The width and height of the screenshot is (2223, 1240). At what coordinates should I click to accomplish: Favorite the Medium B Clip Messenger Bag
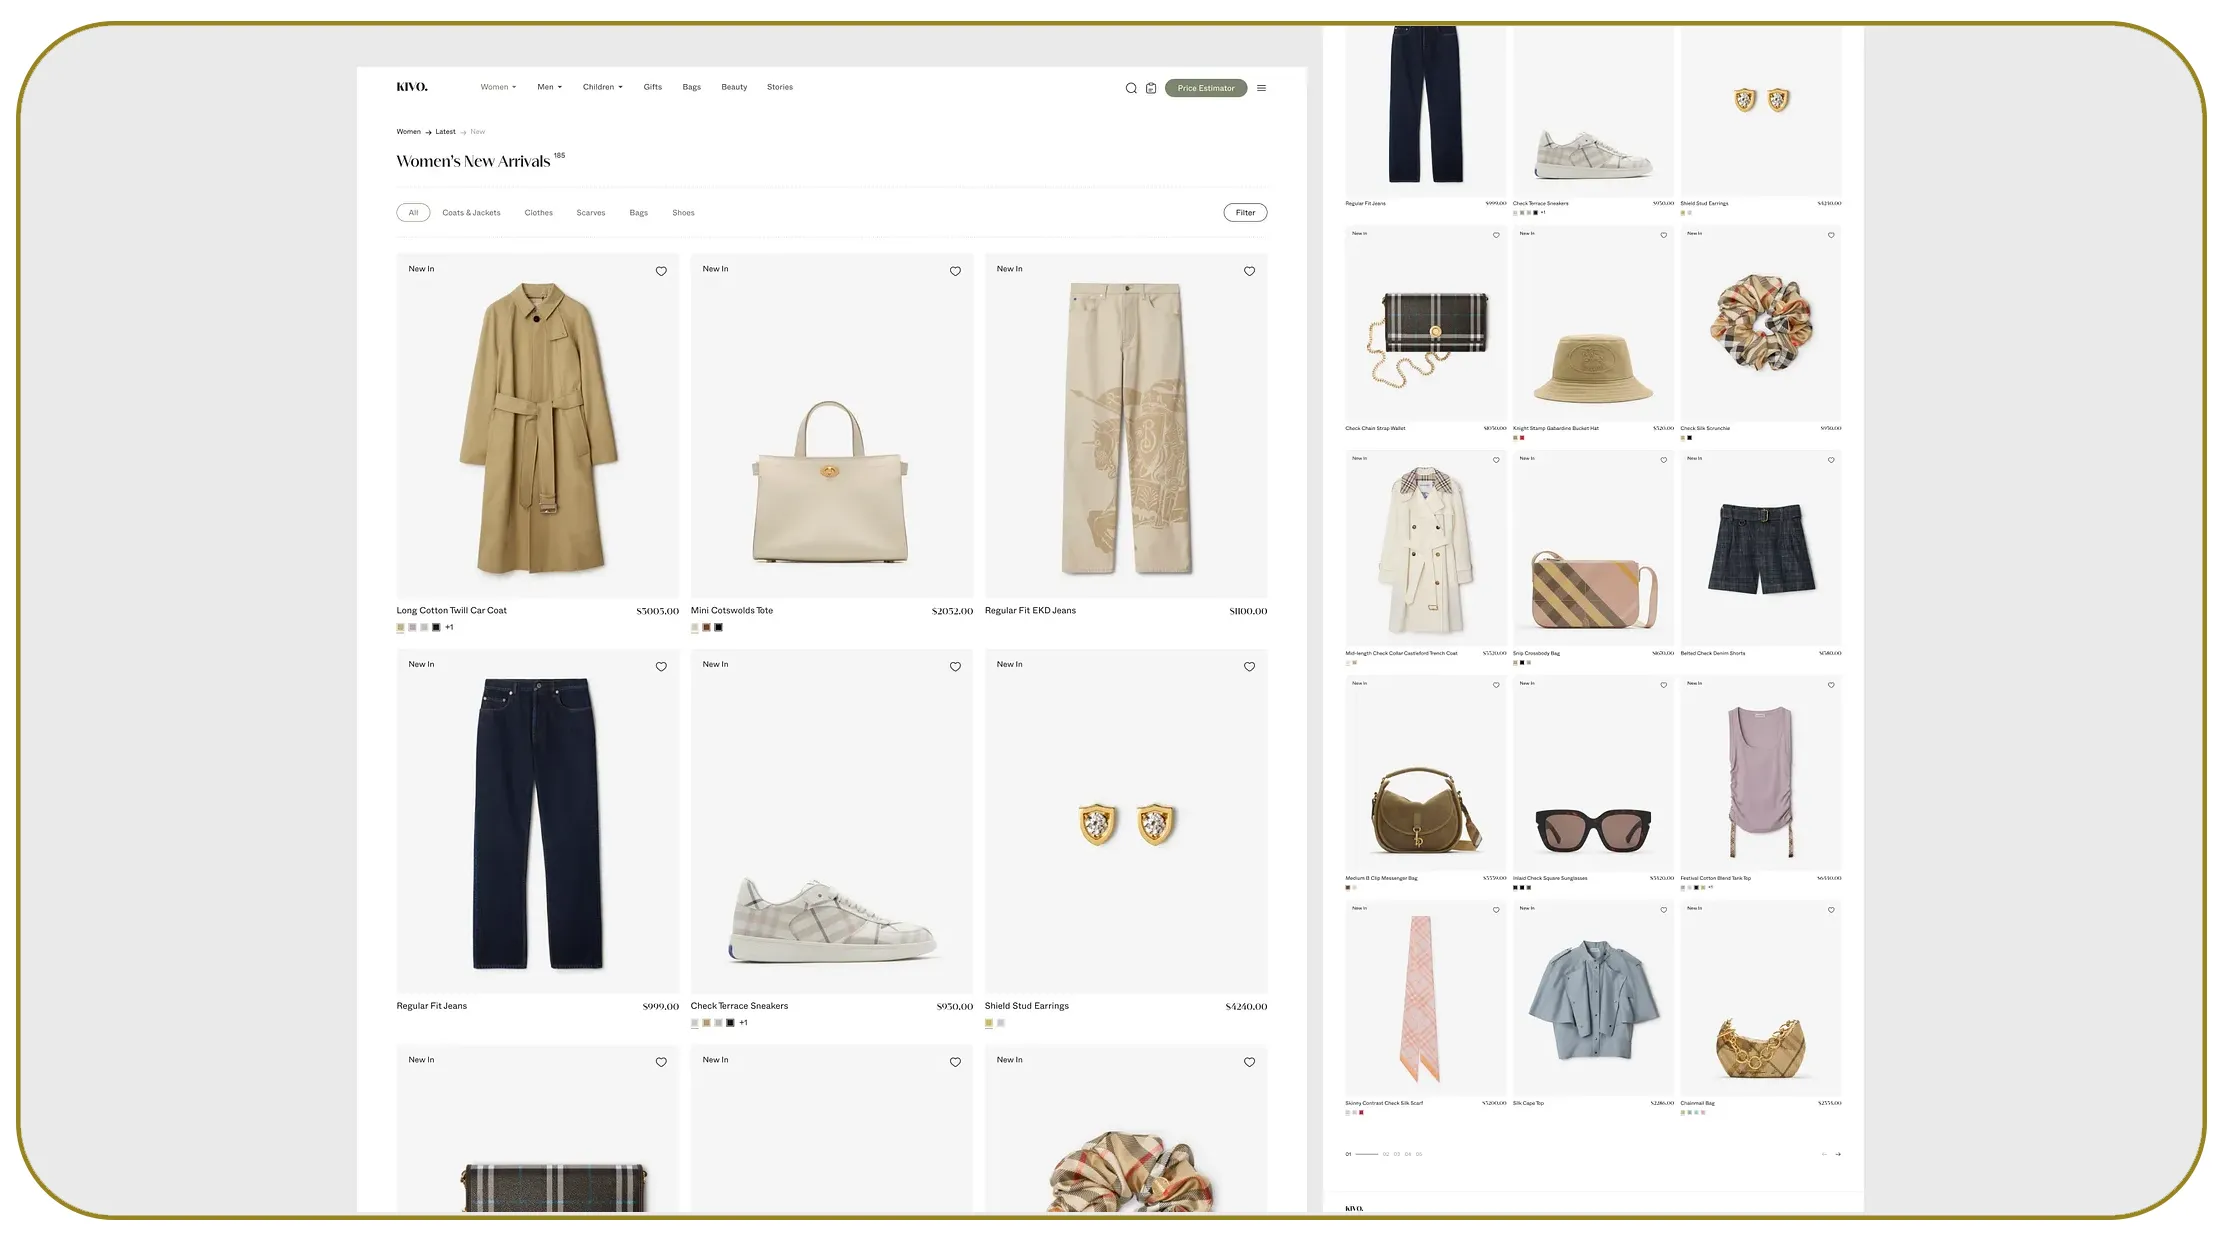tap(1496, 685)
